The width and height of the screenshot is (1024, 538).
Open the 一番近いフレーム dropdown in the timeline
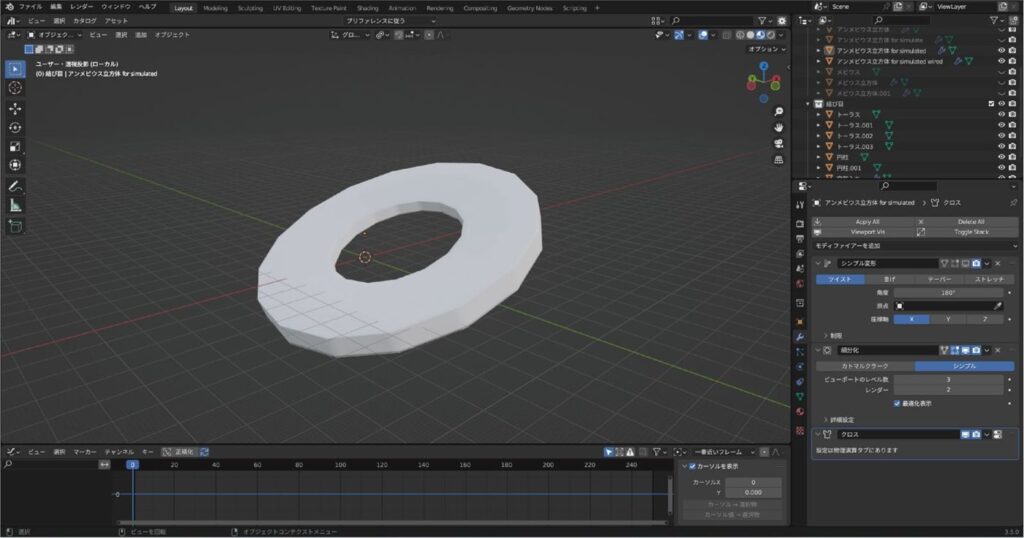coord(724,452)
